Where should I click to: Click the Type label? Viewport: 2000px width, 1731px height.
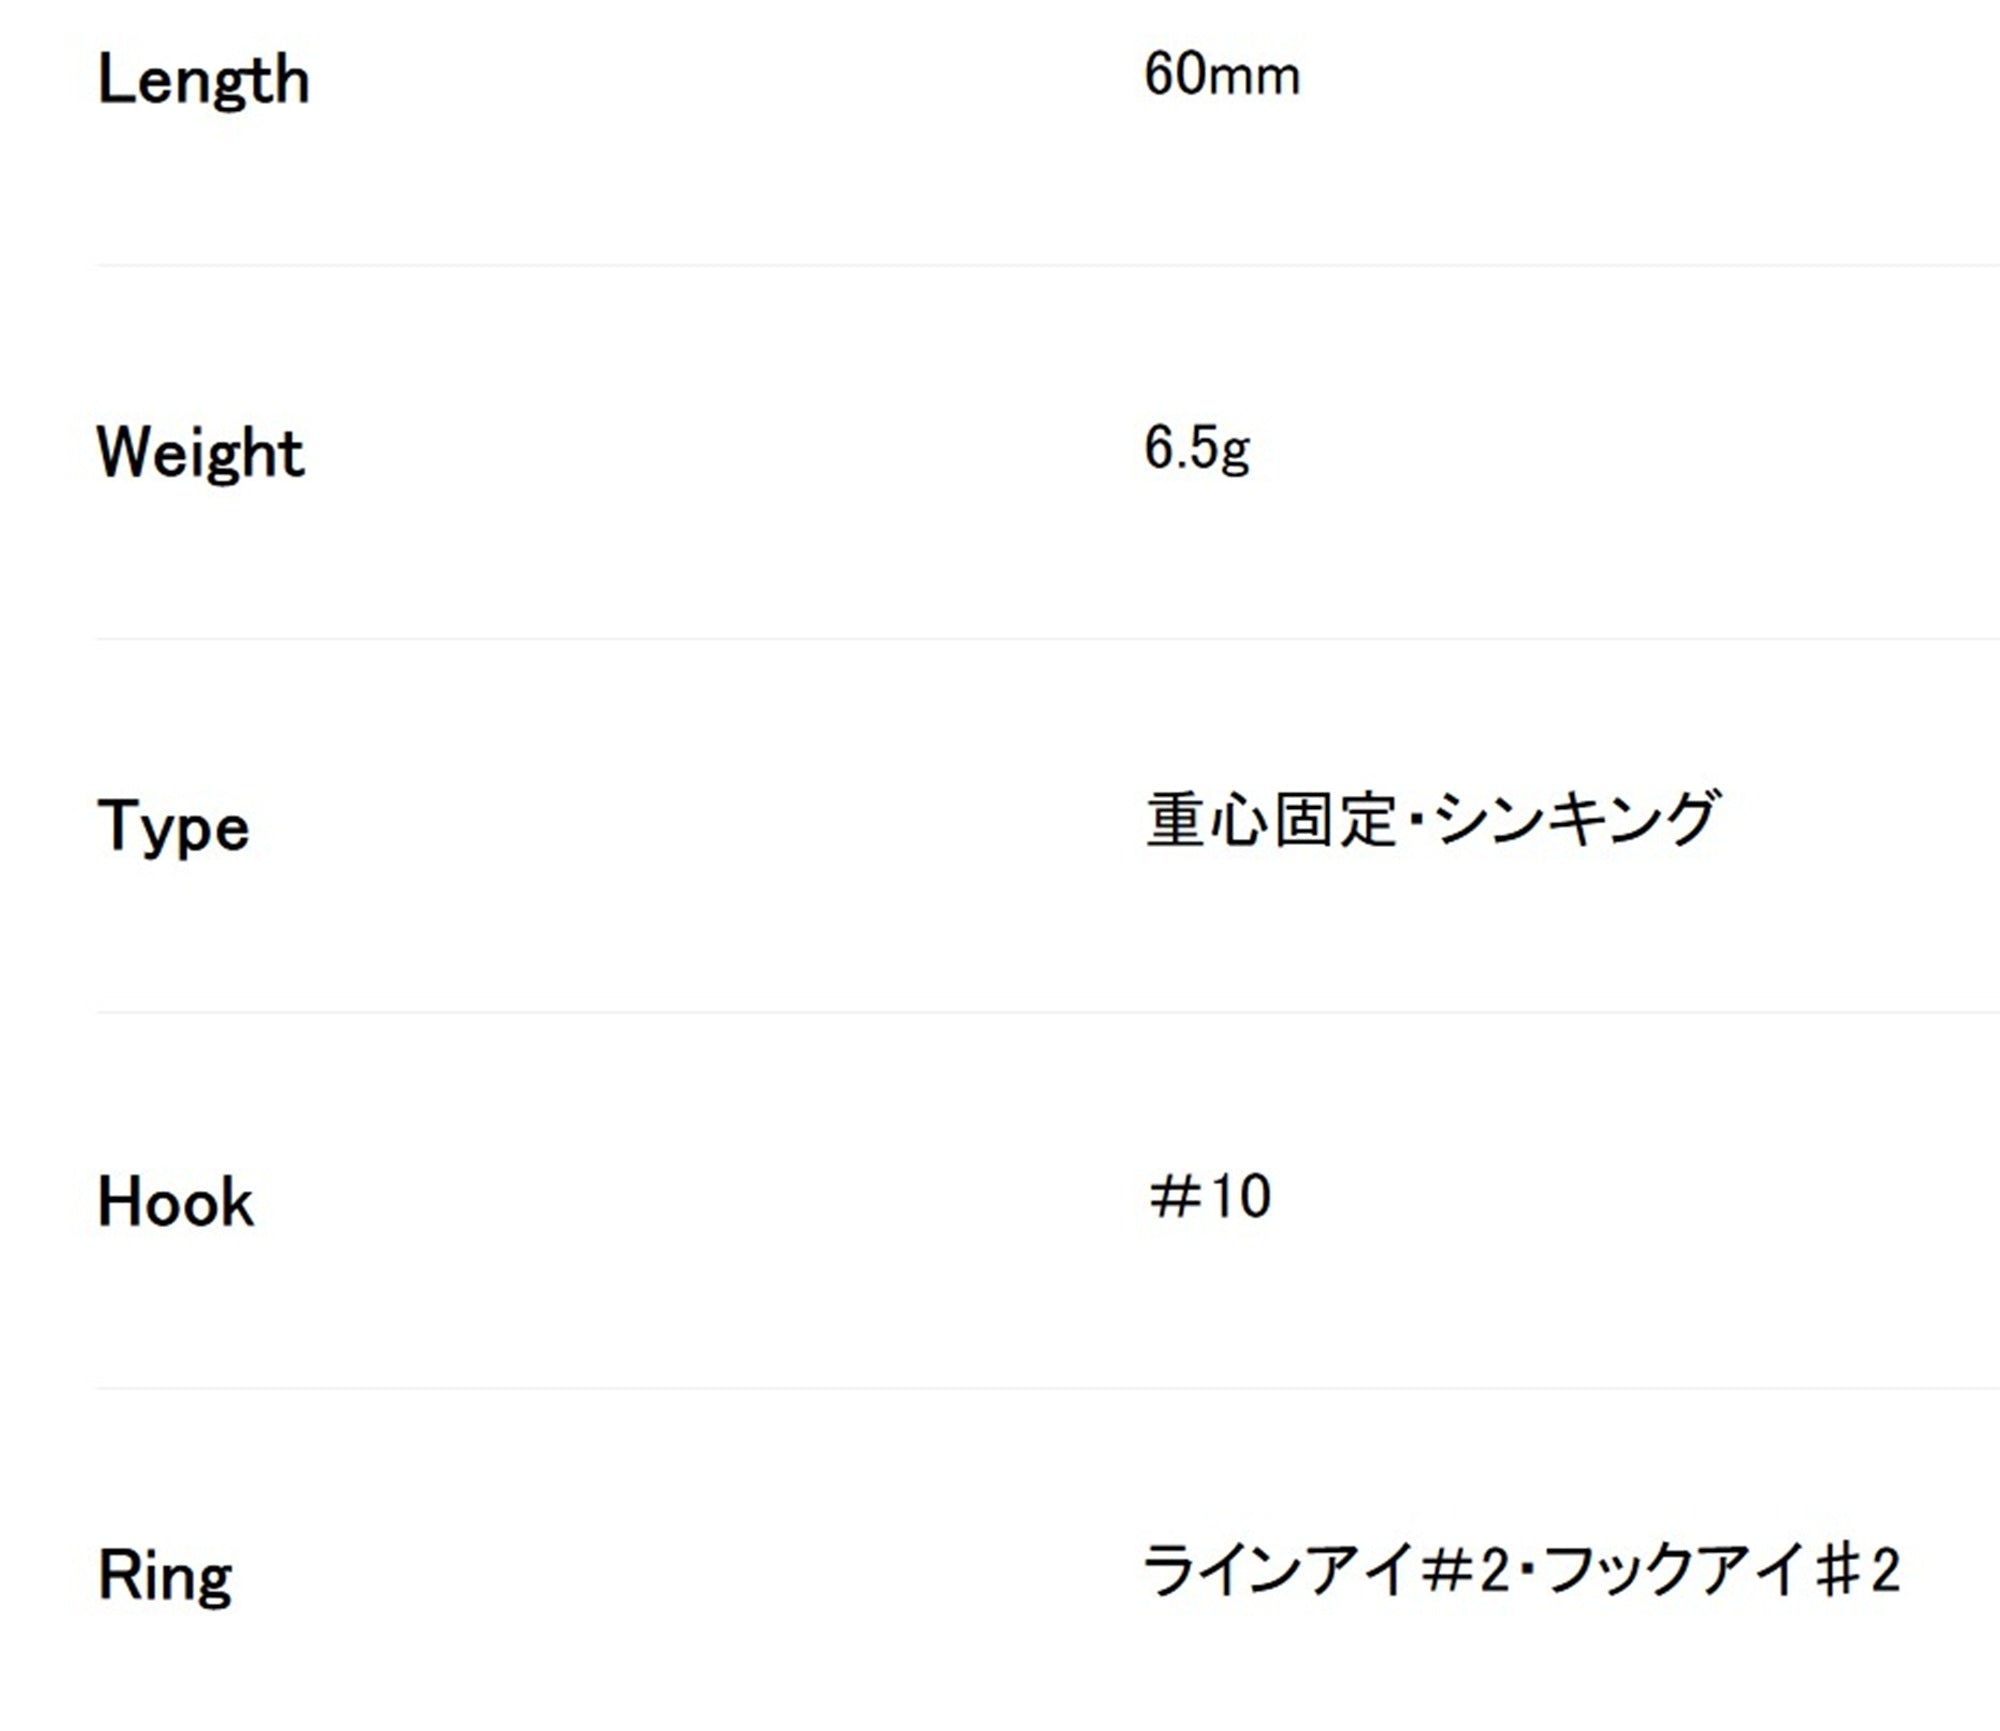click(173, 828)
